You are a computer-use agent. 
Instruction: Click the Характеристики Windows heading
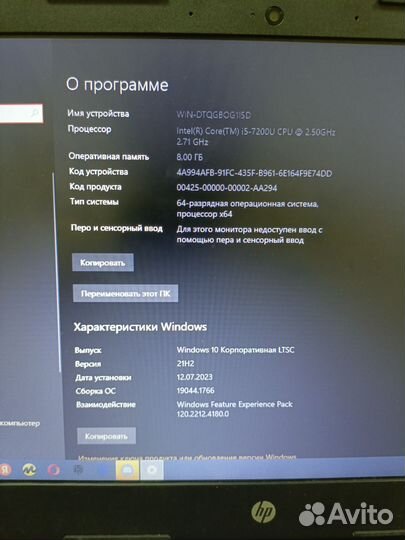(140, 326)
